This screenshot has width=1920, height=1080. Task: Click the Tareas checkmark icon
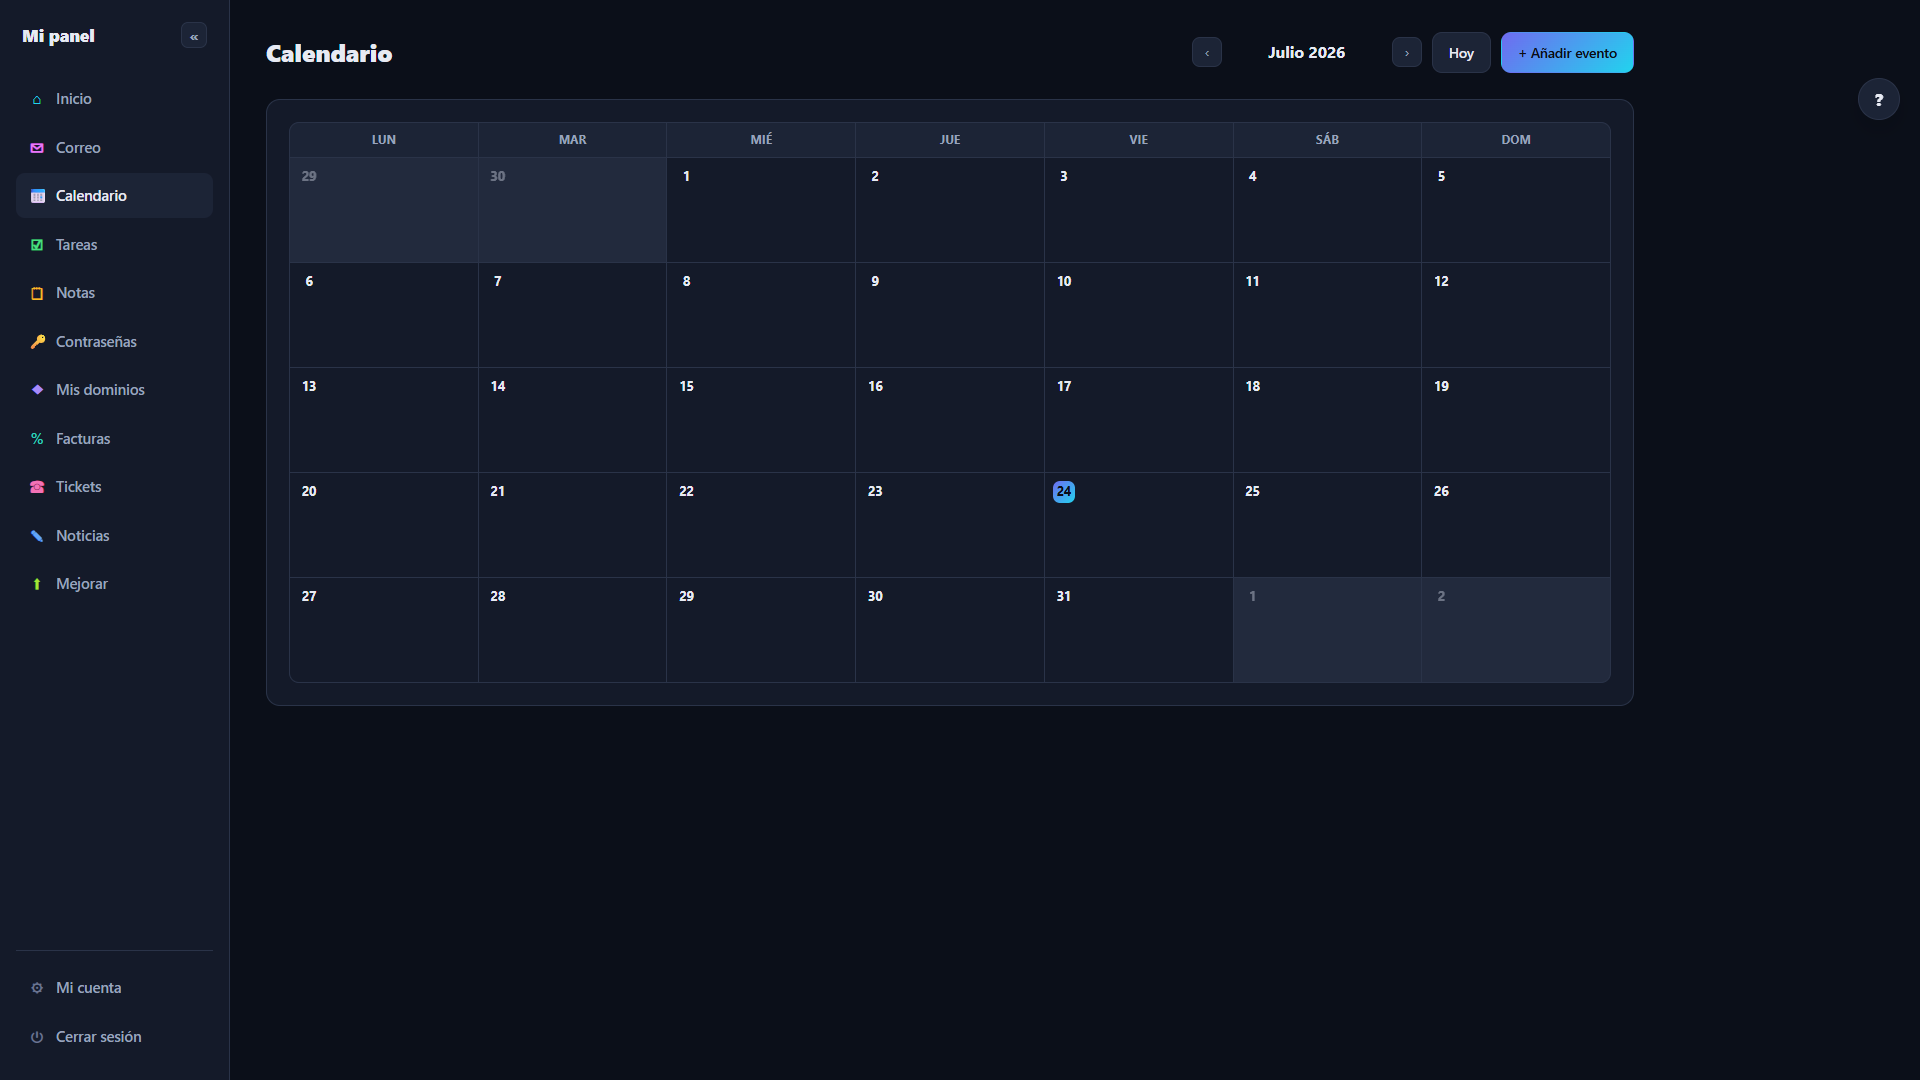pos(37,245)
